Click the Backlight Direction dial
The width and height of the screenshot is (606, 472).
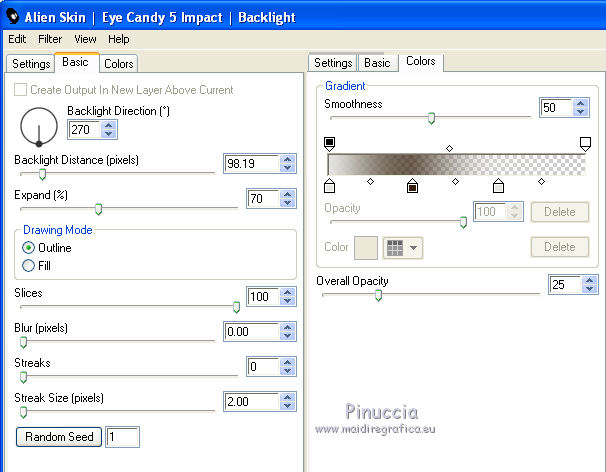tap(39, 127)
